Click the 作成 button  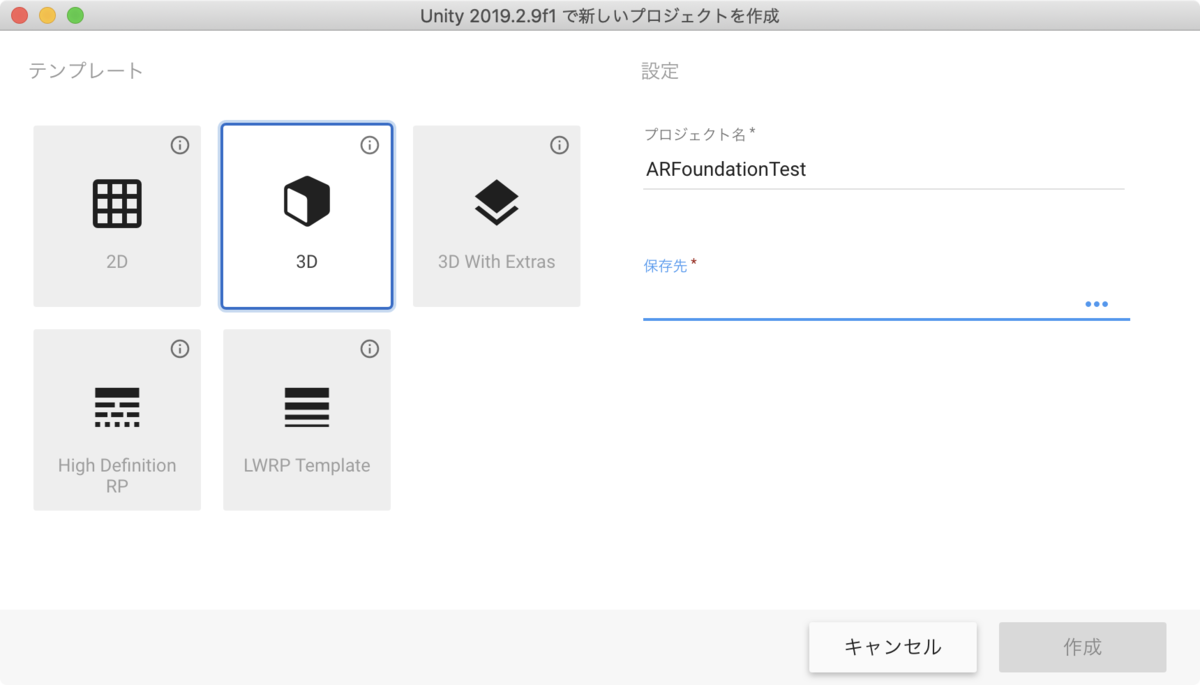[1082, 647]
